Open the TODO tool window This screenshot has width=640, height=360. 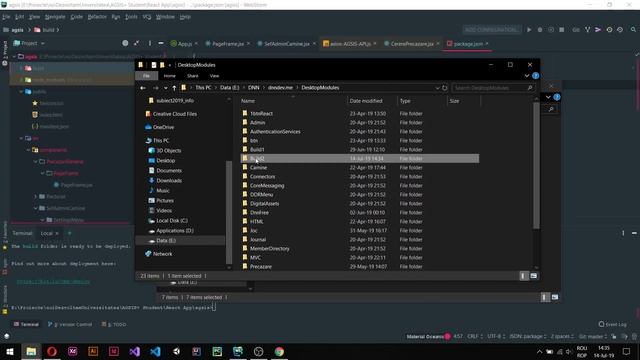pos(114,324)
